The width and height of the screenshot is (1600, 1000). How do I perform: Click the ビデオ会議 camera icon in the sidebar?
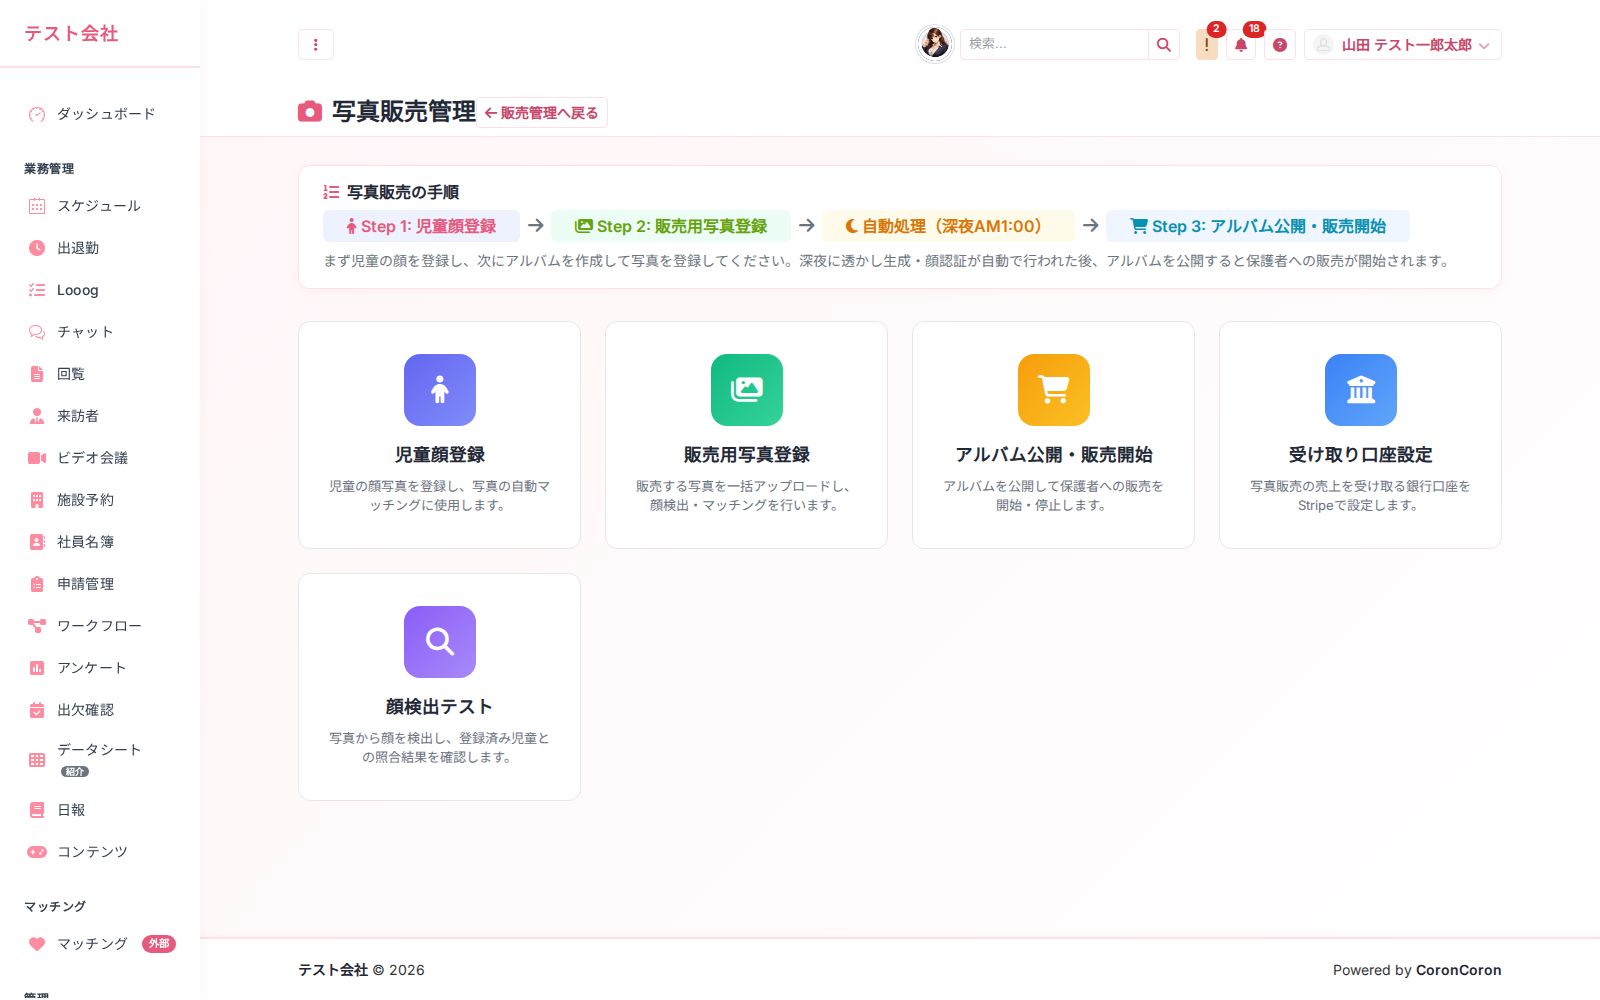click(37, 458)
